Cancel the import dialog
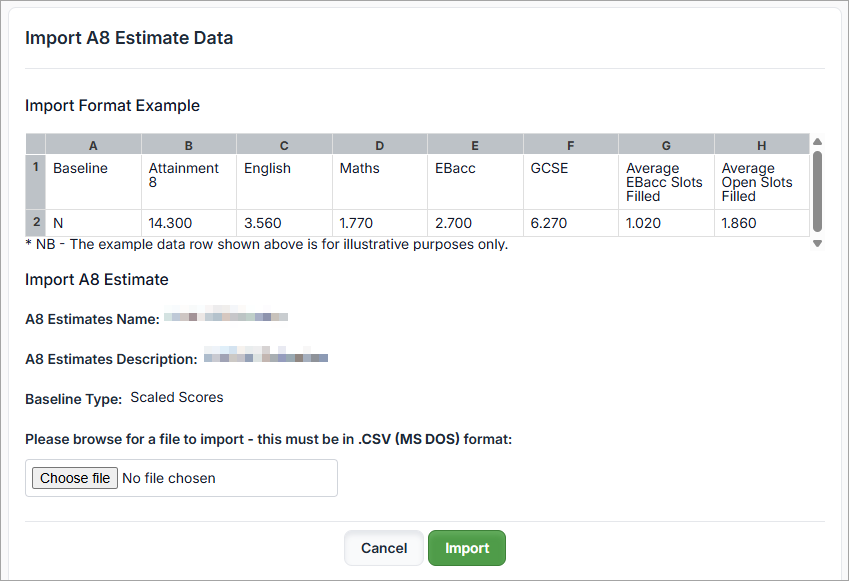849x581 pixels. pos(384,548)
